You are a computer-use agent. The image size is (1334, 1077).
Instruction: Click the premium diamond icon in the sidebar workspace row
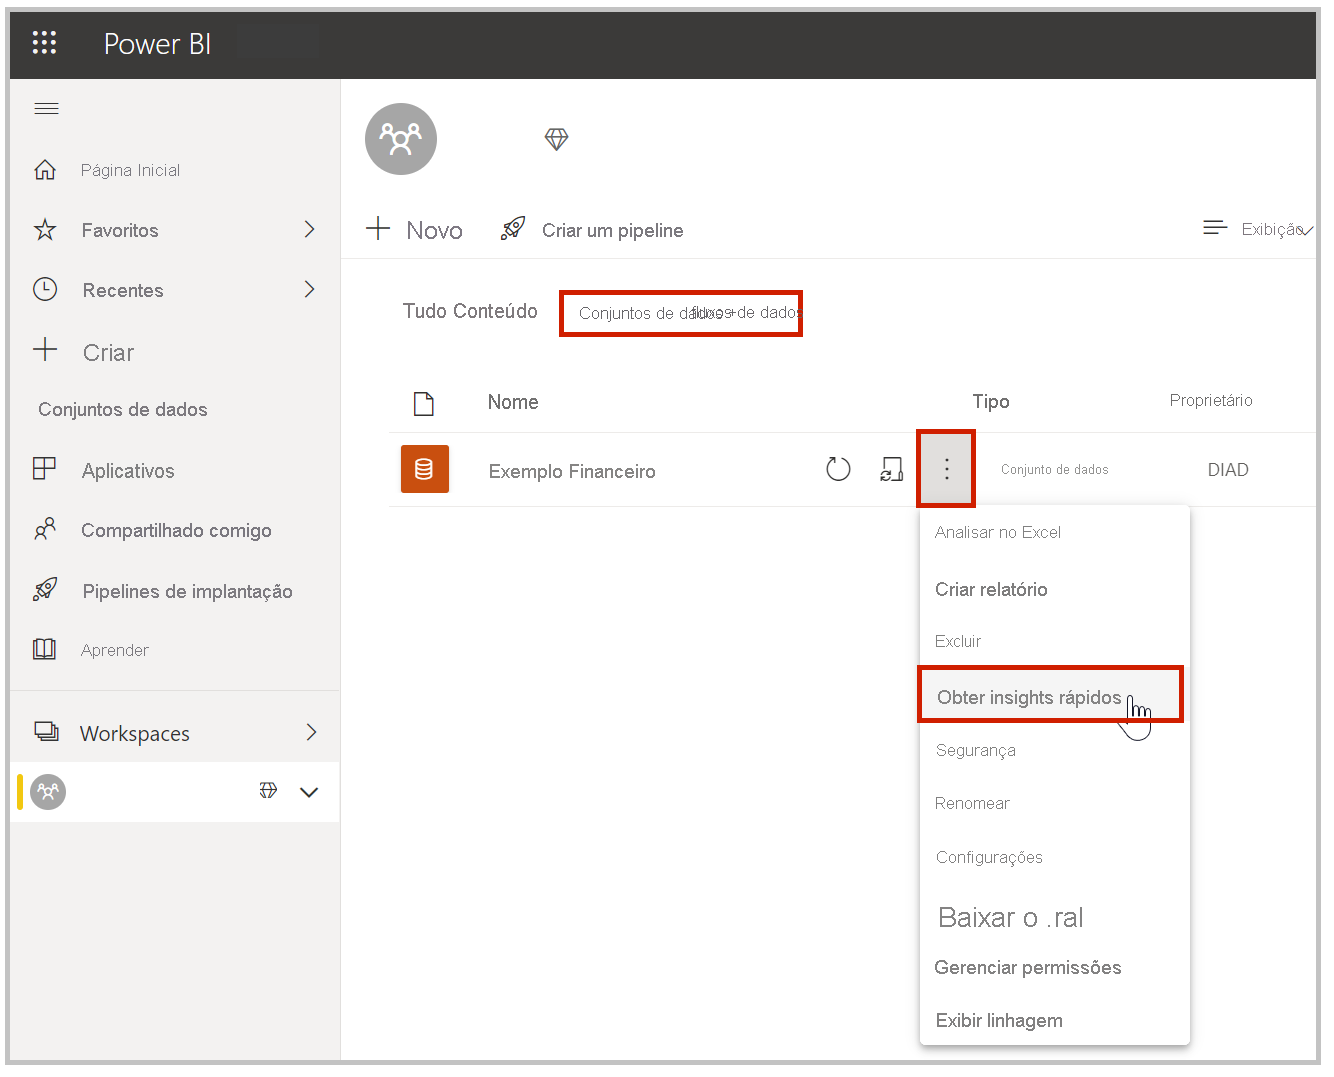pos(268,791)
